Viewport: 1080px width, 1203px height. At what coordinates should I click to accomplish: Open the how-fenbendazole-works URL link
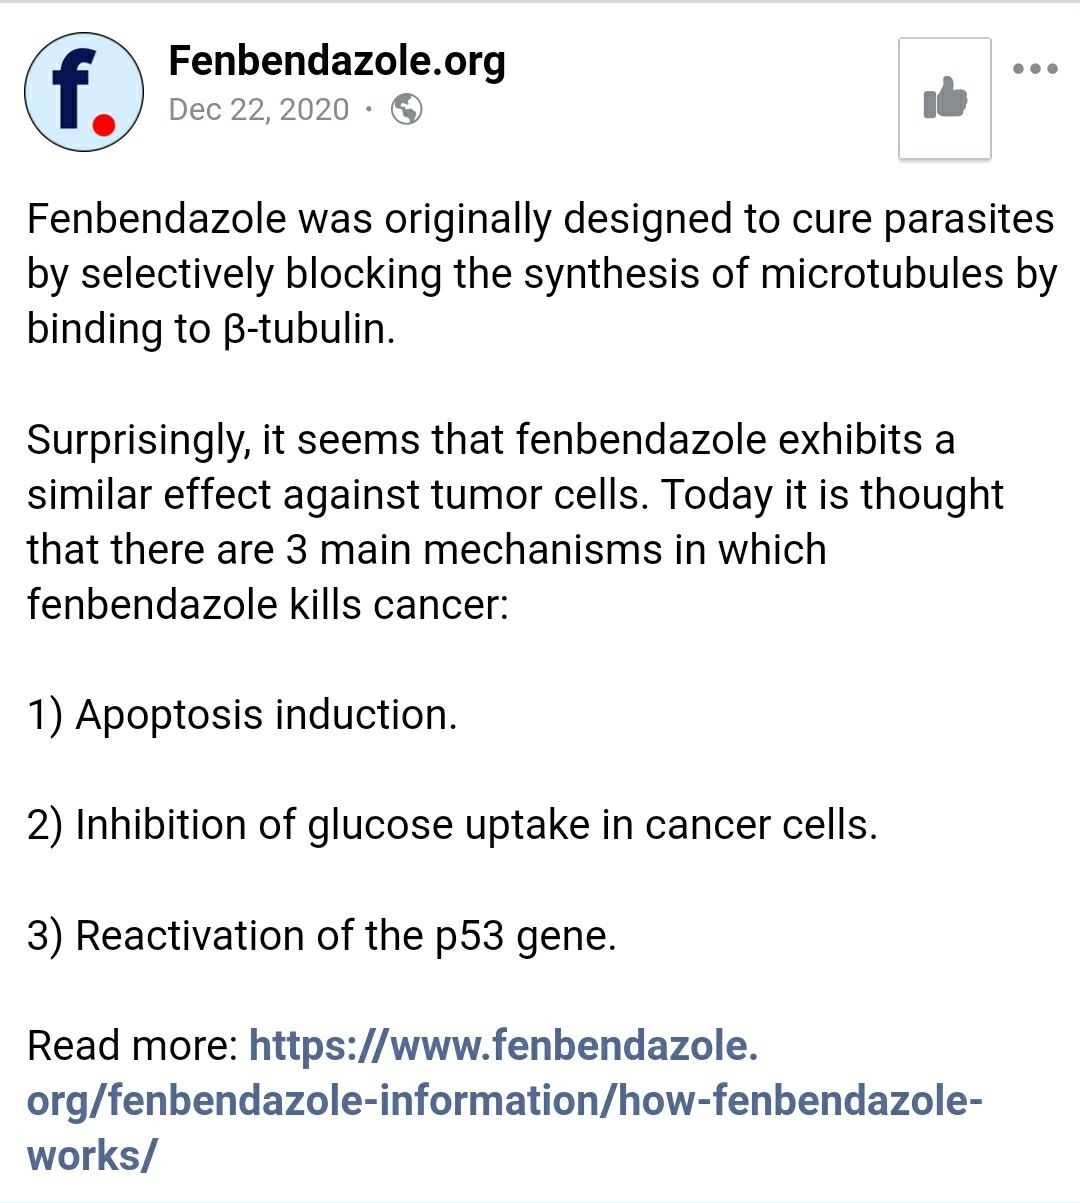coord(505,1100)
